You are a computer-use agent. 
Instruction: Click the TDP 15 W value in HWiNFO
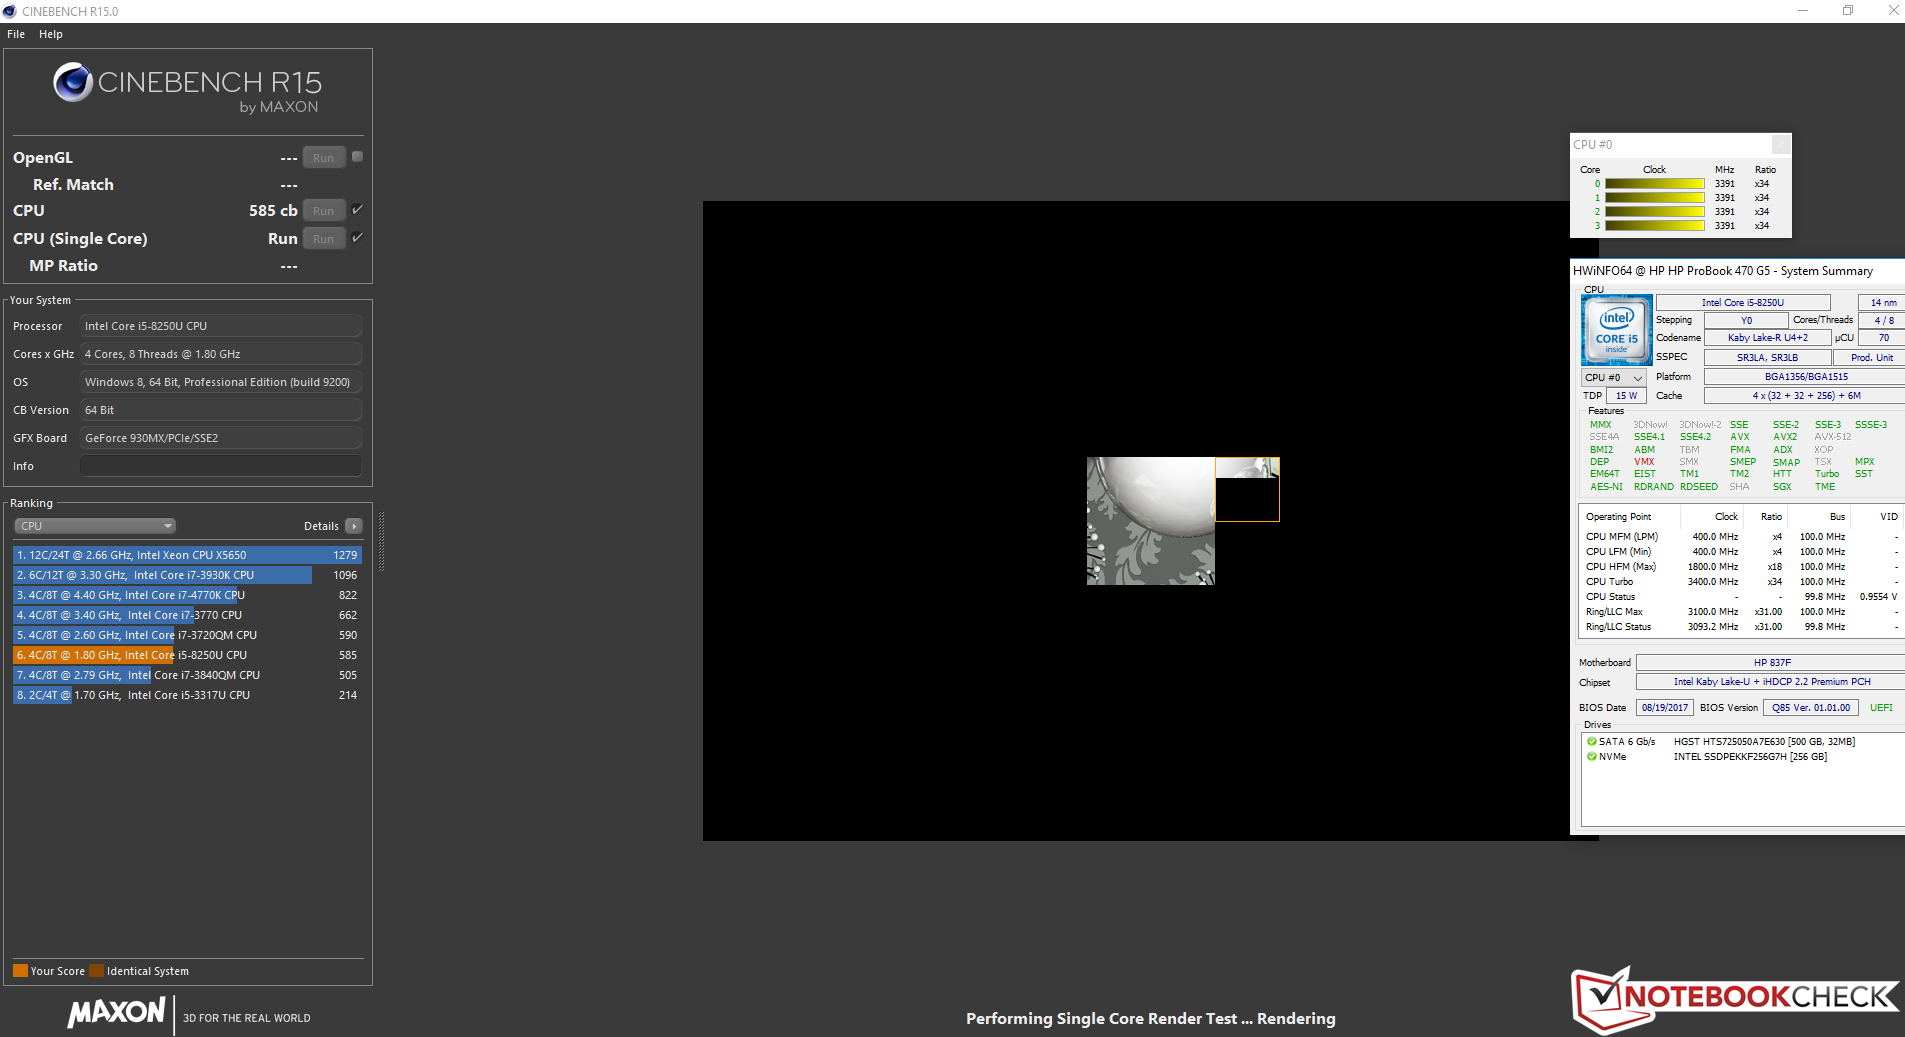[1627, 396]
